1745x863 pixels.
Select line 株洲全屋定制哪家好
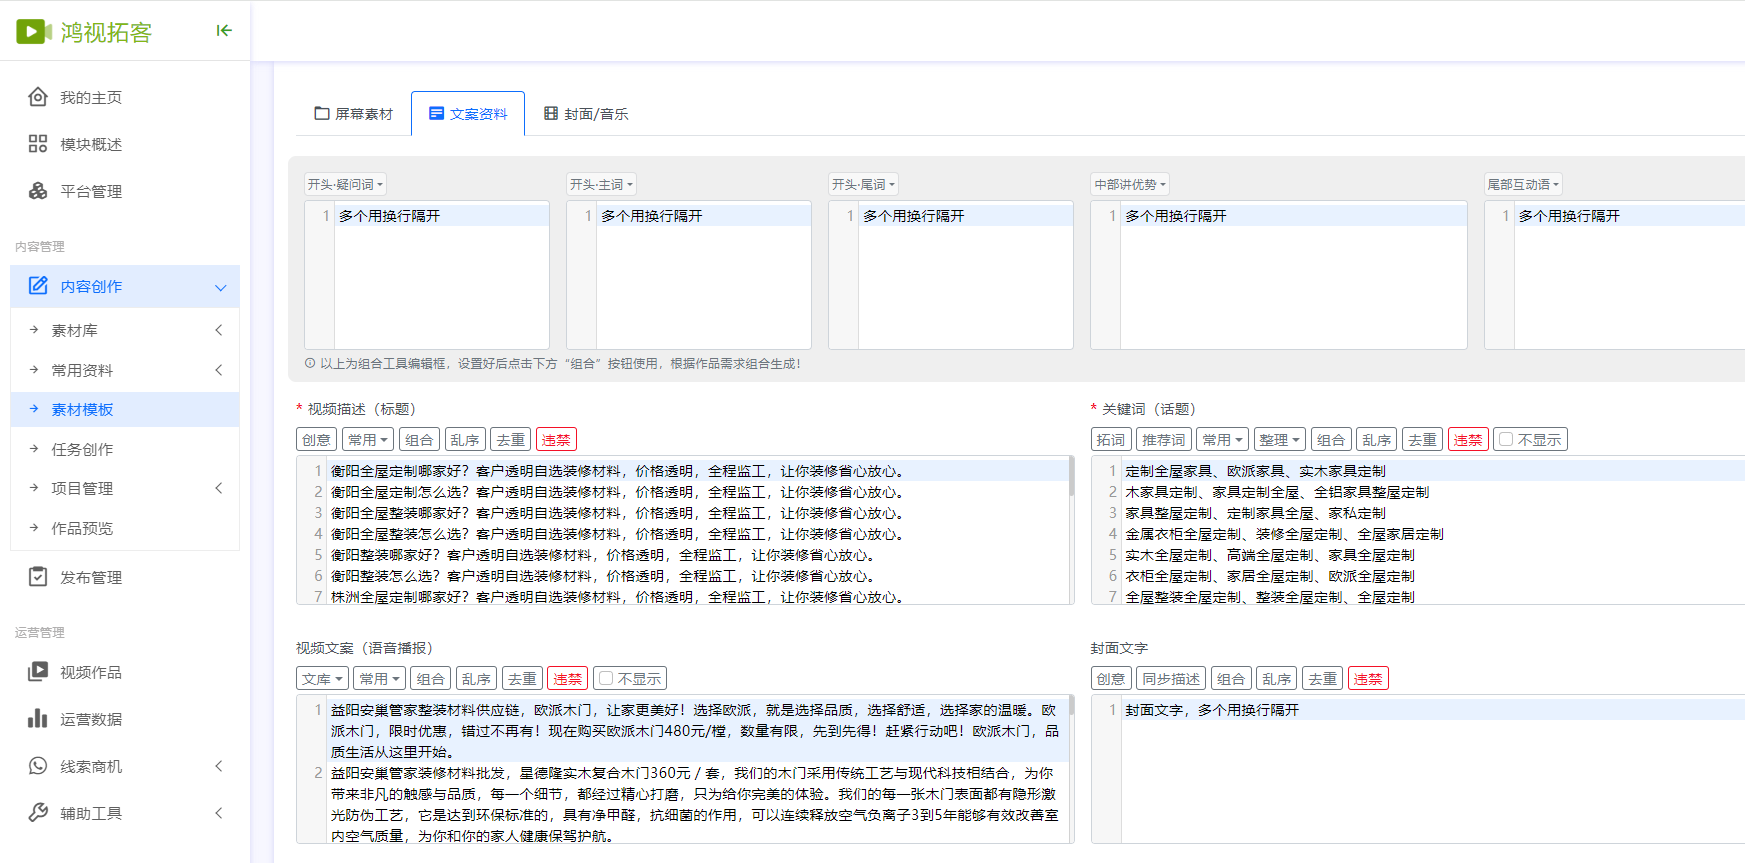pos(617,597)
